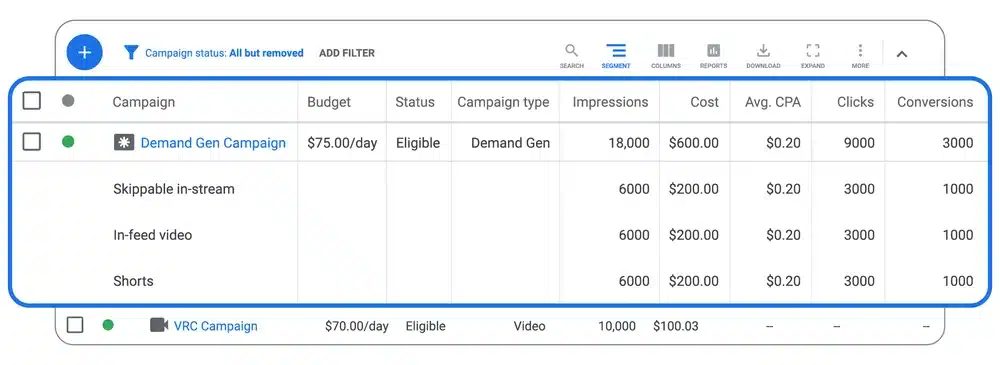Check the Demand Gen Campaign row checkbox

coord(32,142)
